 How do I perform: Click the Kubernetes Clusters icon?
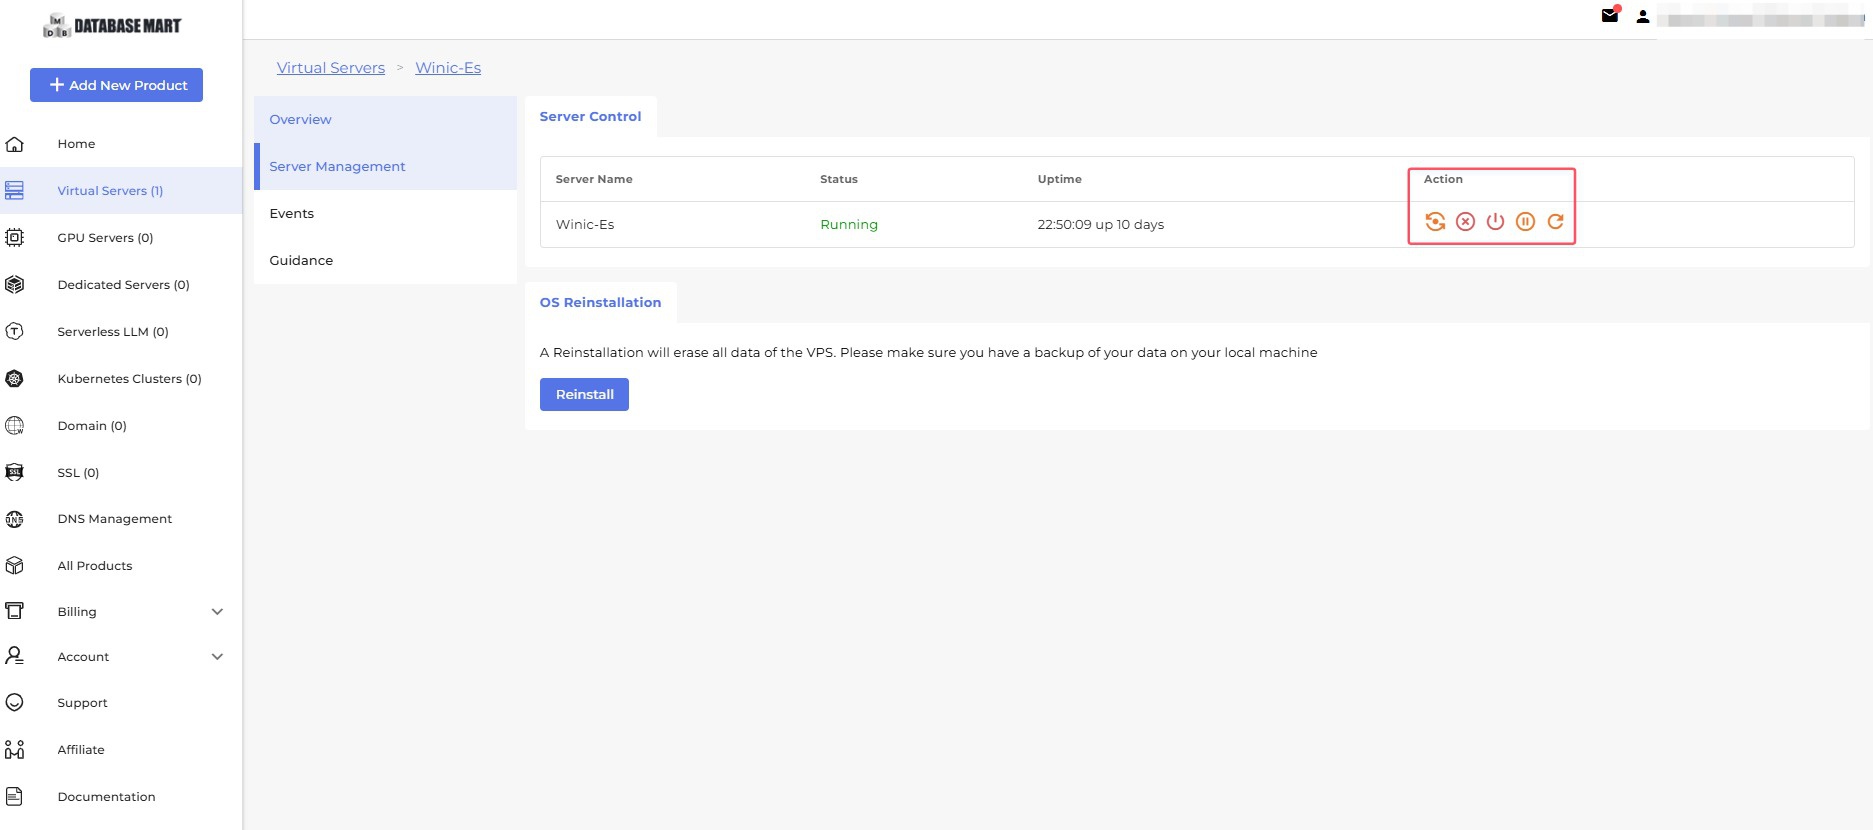[15, 378]
